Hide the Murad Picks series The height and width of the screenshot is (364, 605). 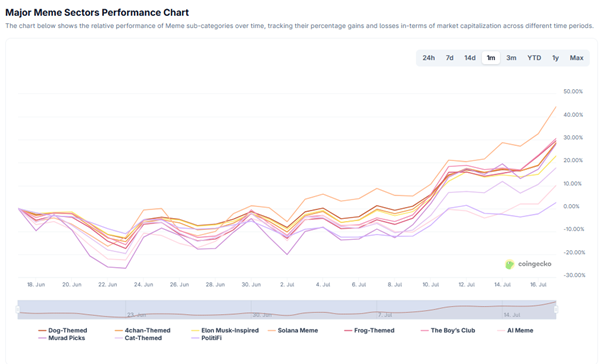pos(61,338)
